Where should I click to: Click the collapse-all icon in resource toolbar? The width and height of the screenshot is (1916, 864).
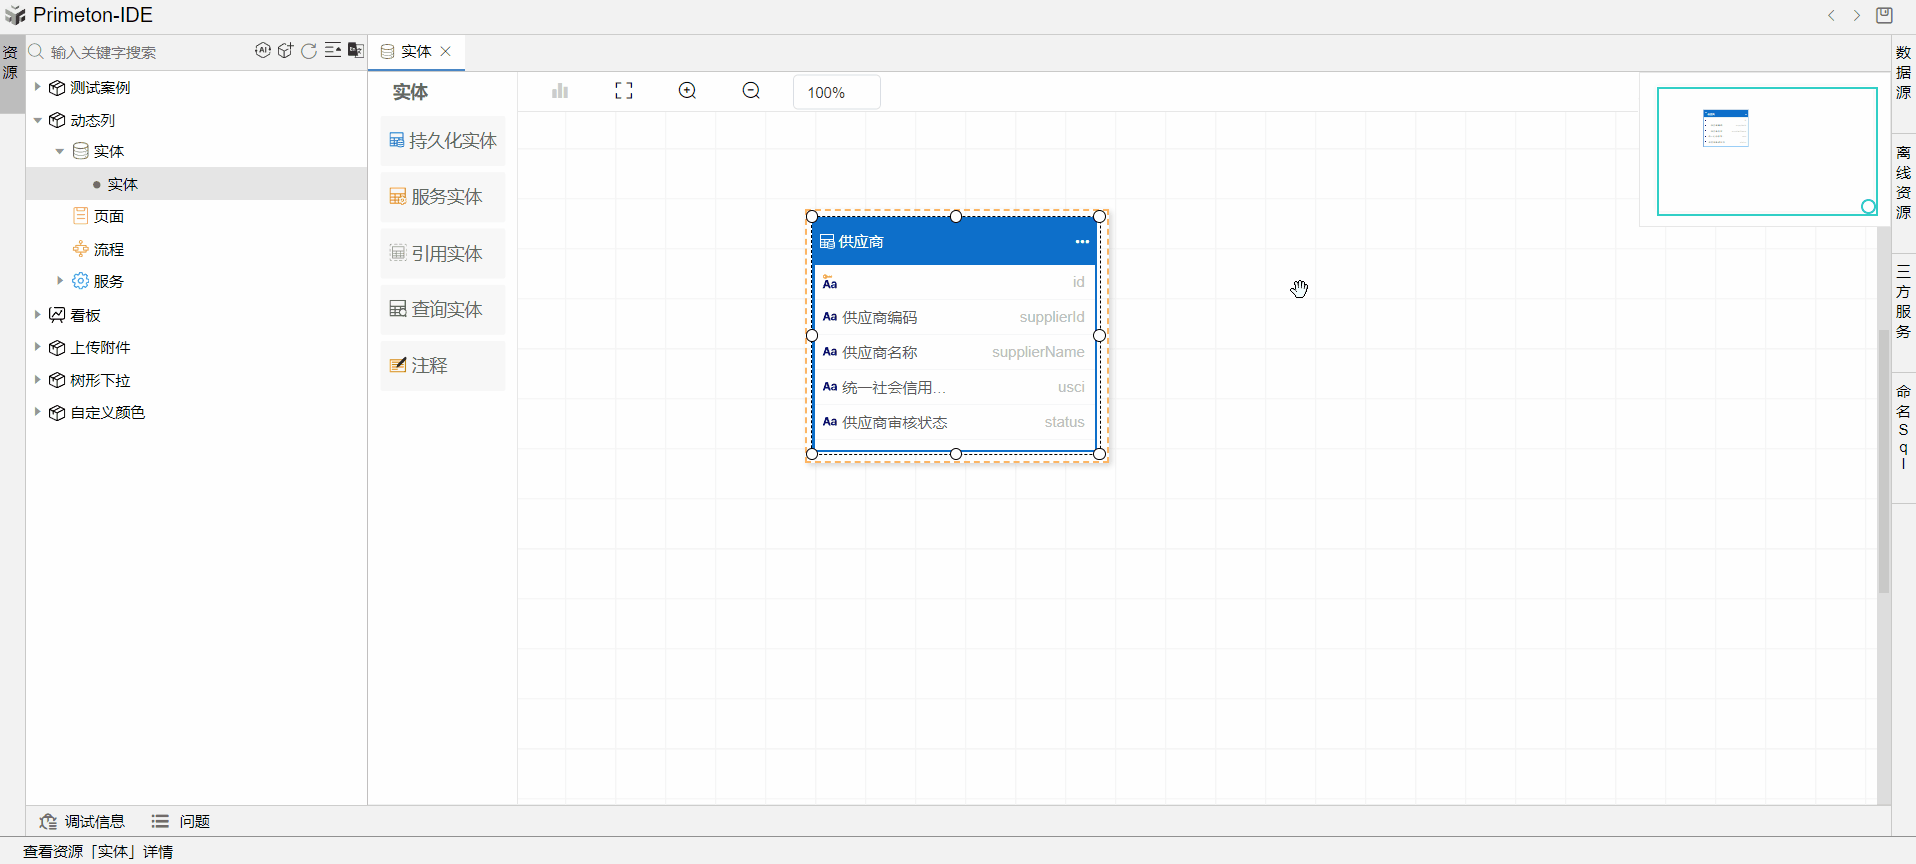click(333, 51)
